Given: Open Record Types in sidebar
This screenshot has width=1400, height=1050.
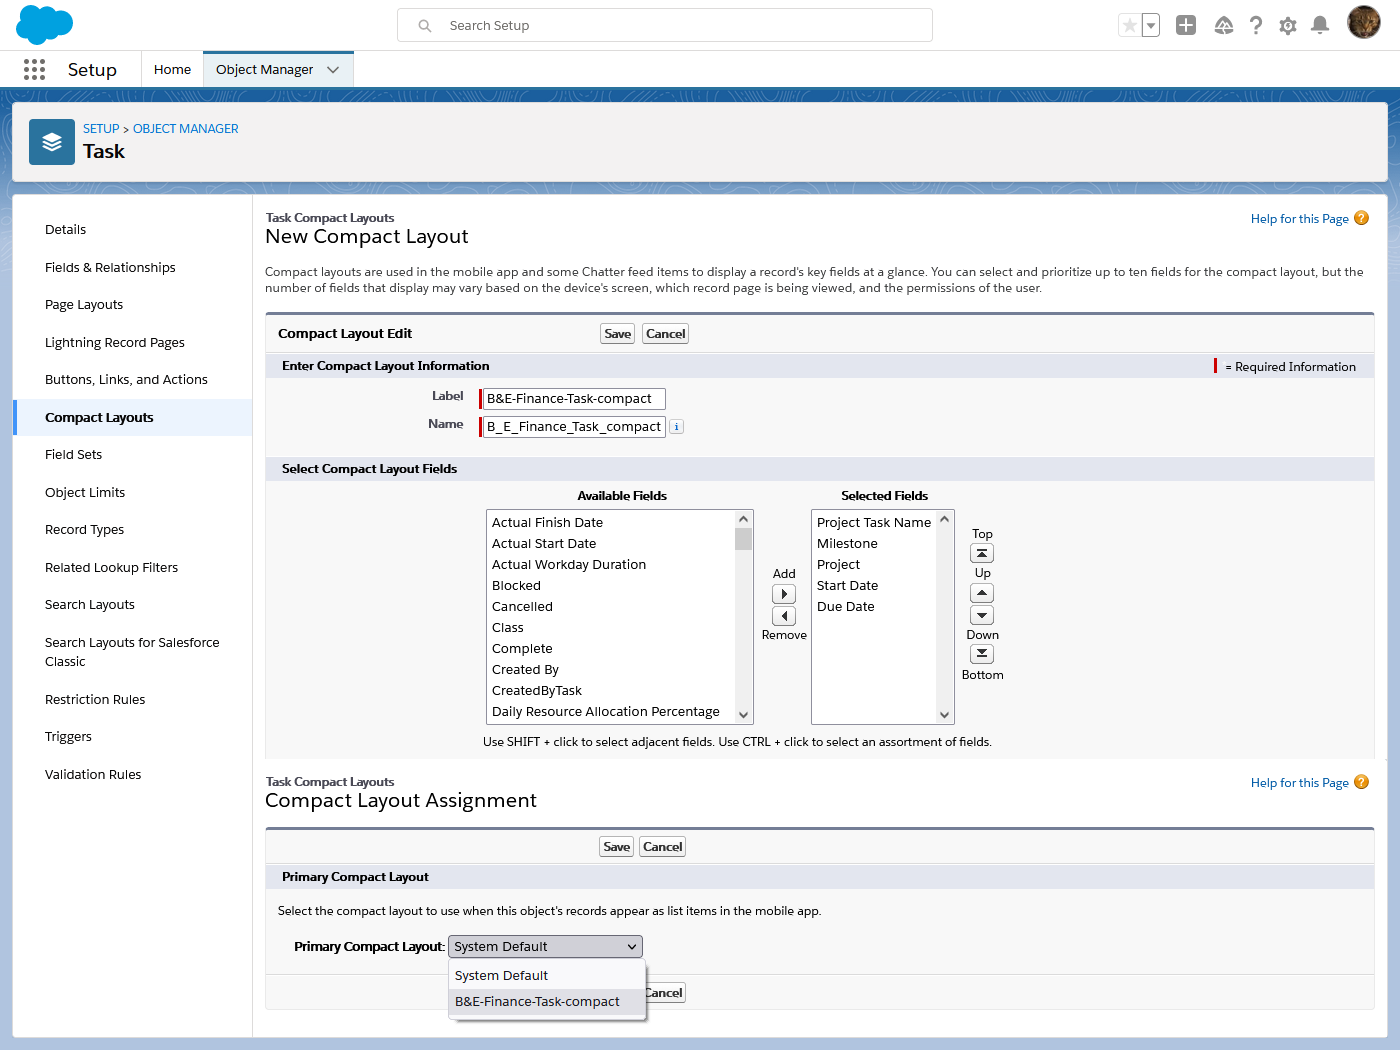Looking at the screenshot, I should (x=85, y=530).
